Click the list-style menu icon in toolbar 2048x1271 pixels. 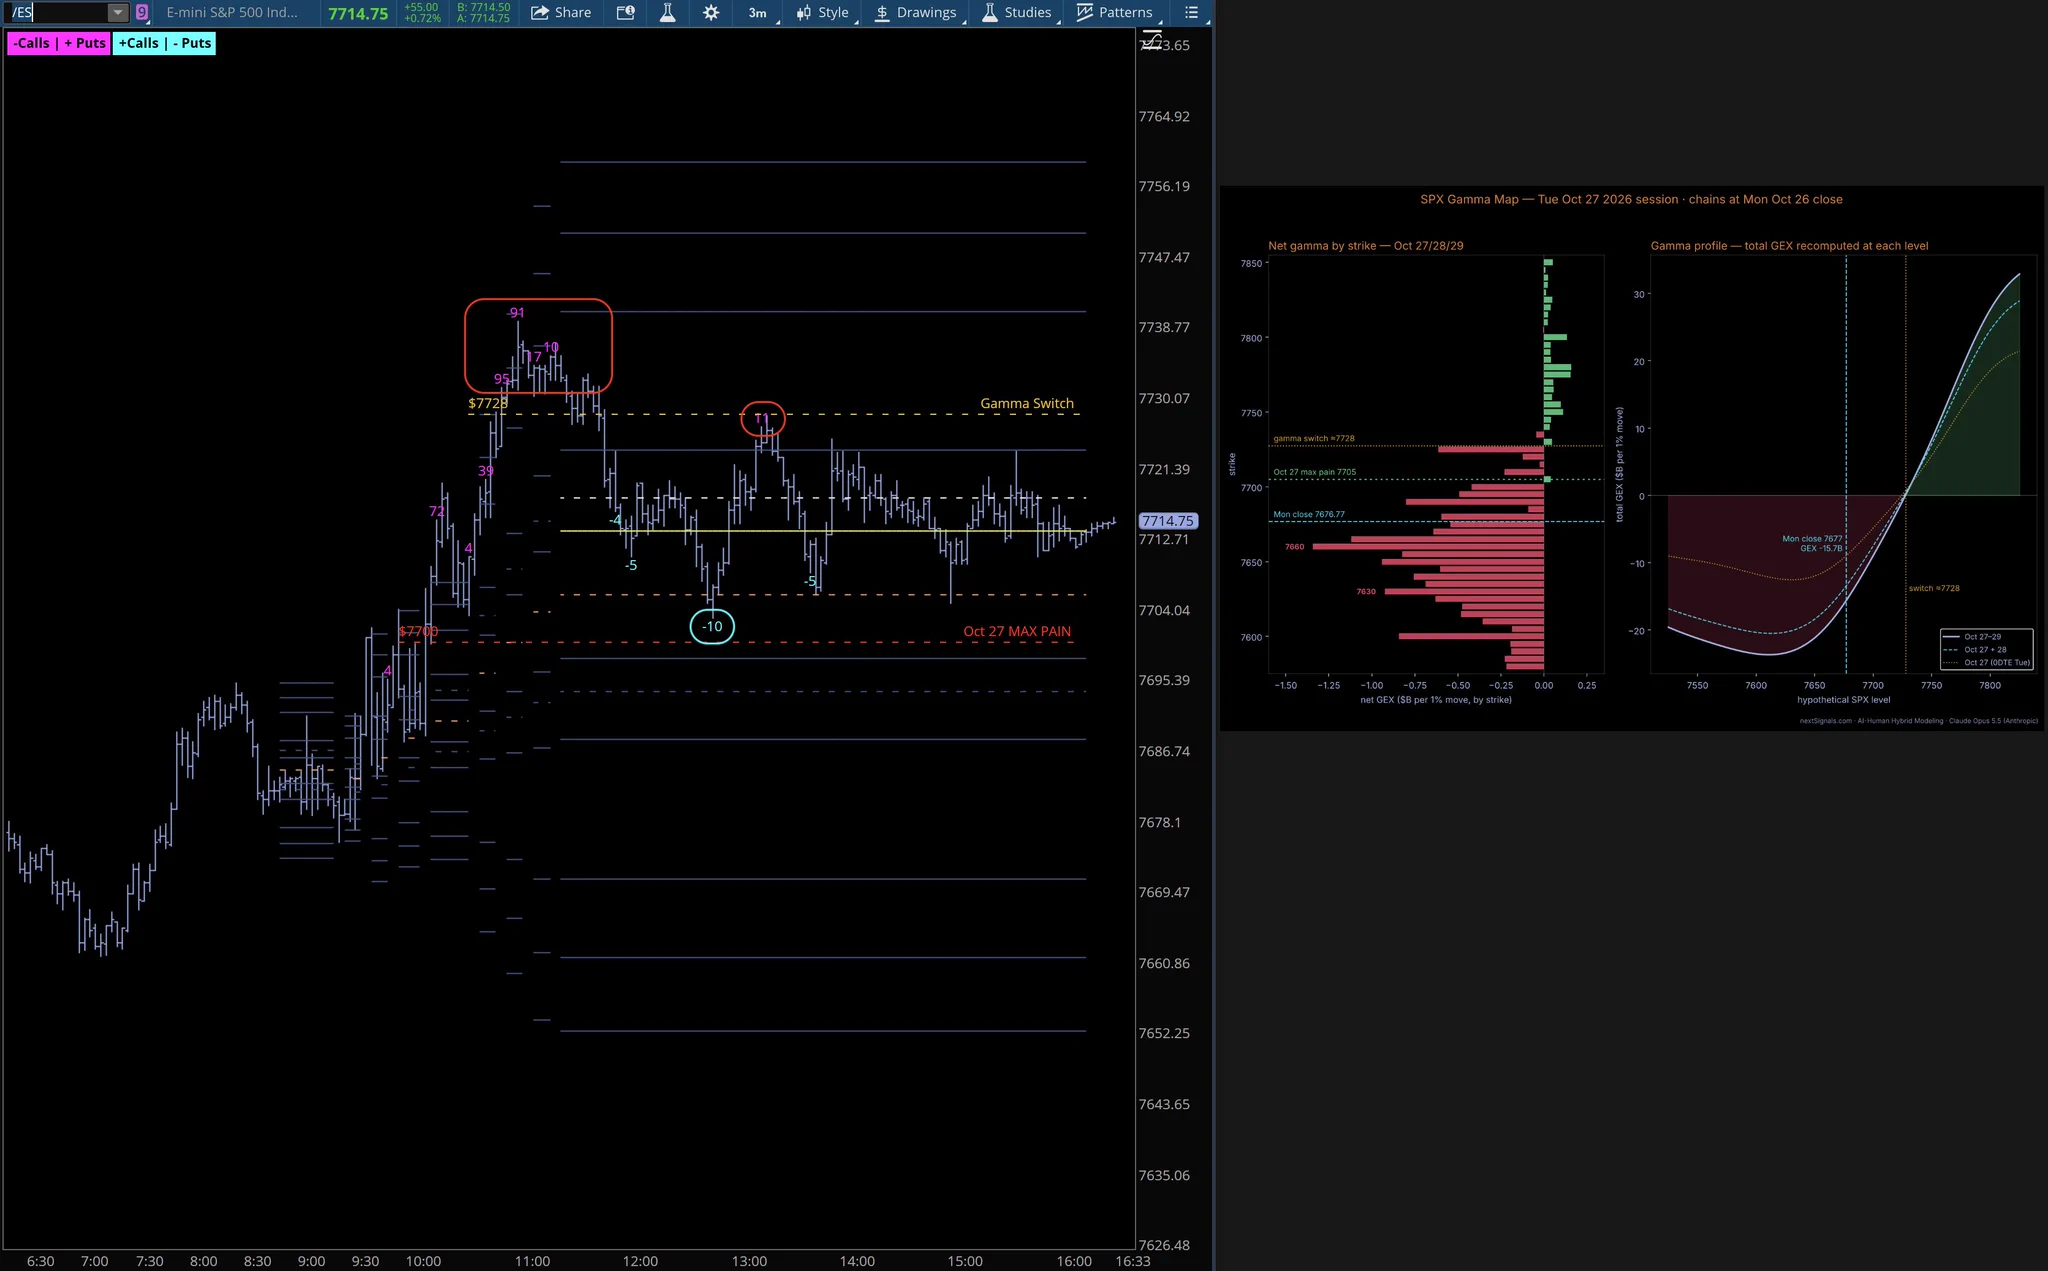click(1191, 13)
